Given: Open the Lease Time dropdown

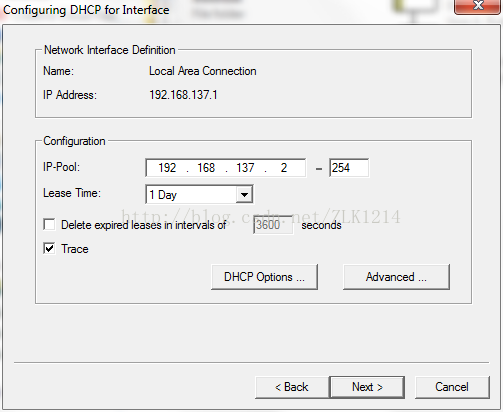Looking at the screenshot, I should point(244,195).
